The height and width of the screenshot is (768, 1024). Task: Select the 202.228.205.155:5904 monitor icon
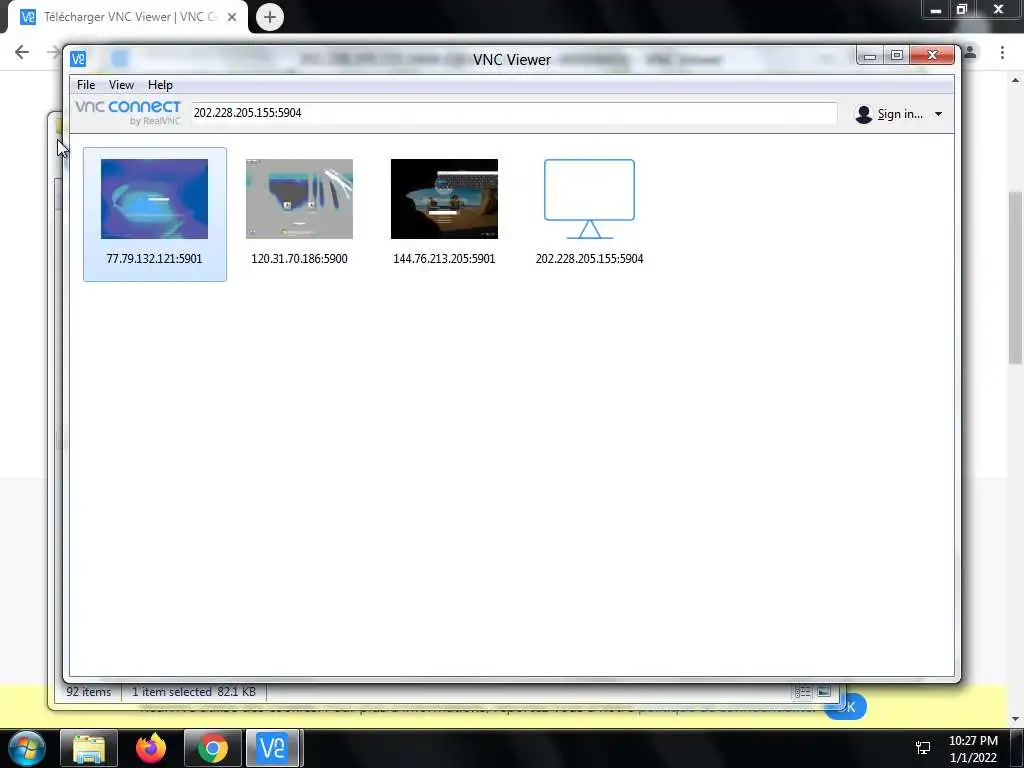pyautogui.click(x=589, y=199)
